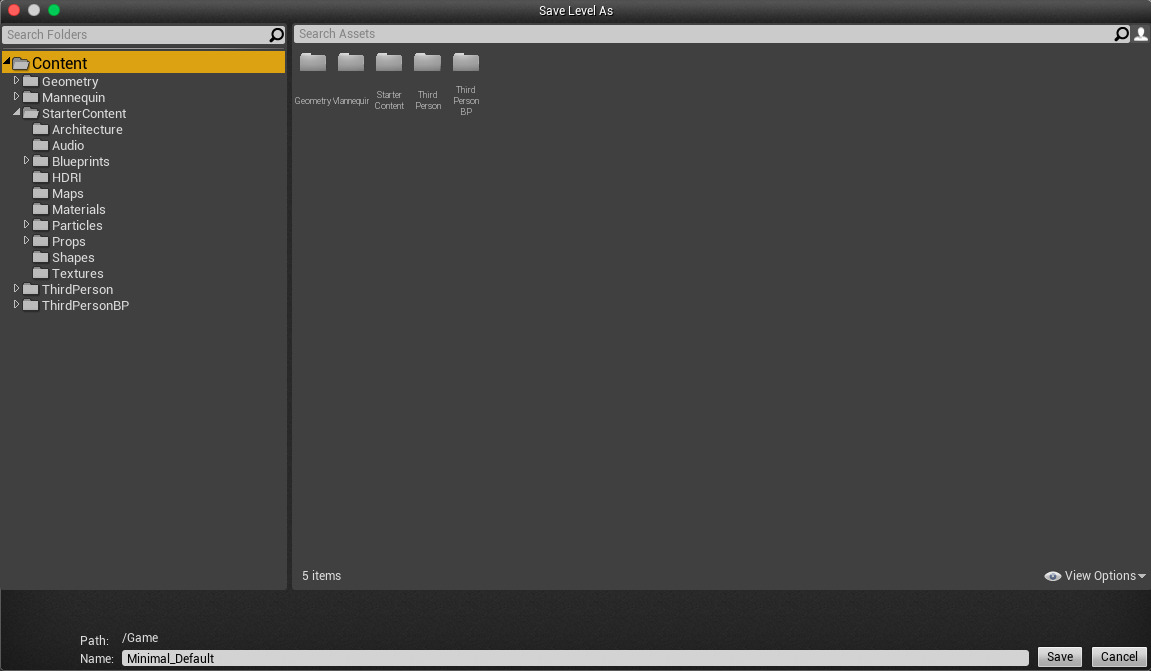Collapse the StarterContent folder in tree
This screenshot has width=1151, height=671.
16,113
